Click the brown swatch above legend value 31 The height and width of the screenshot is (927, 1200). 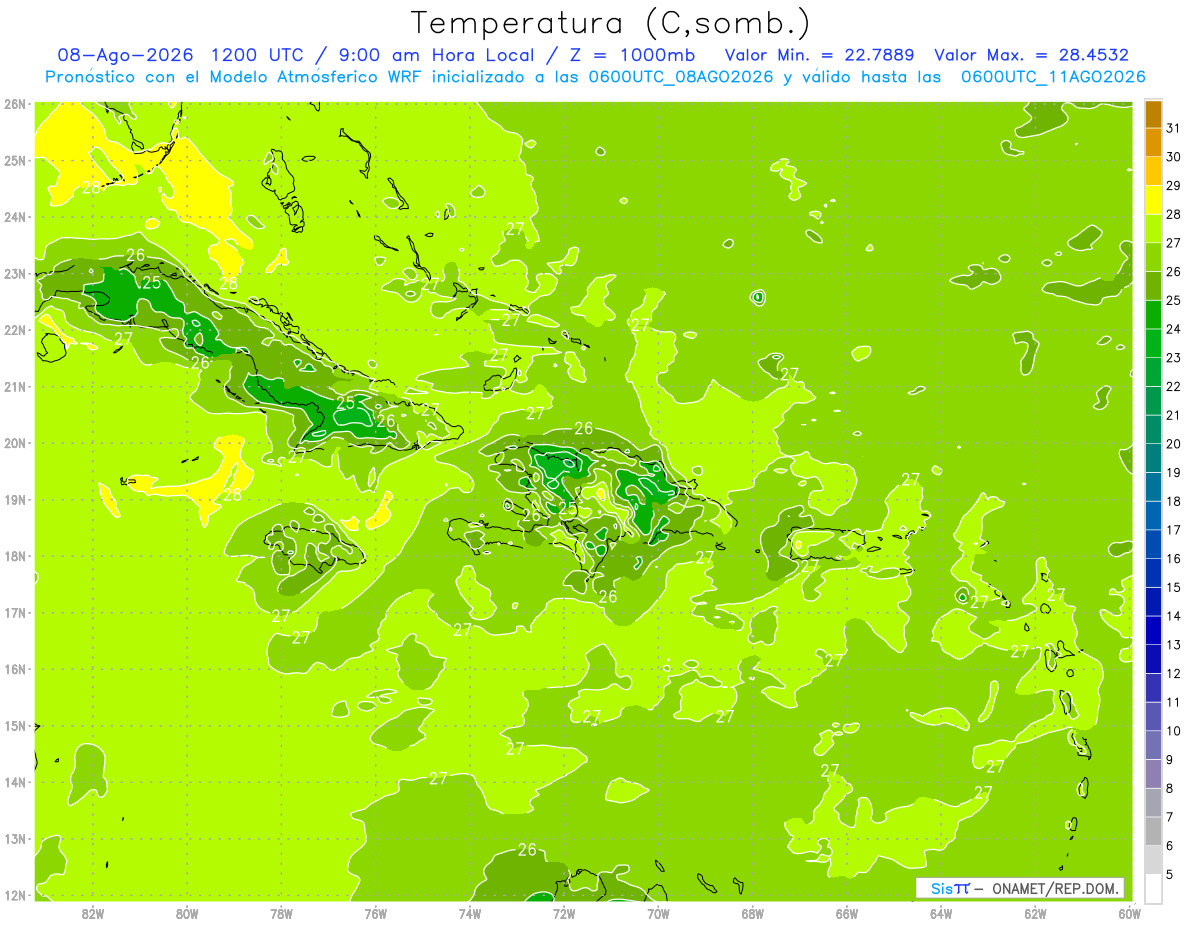[x=1153, y=115]
